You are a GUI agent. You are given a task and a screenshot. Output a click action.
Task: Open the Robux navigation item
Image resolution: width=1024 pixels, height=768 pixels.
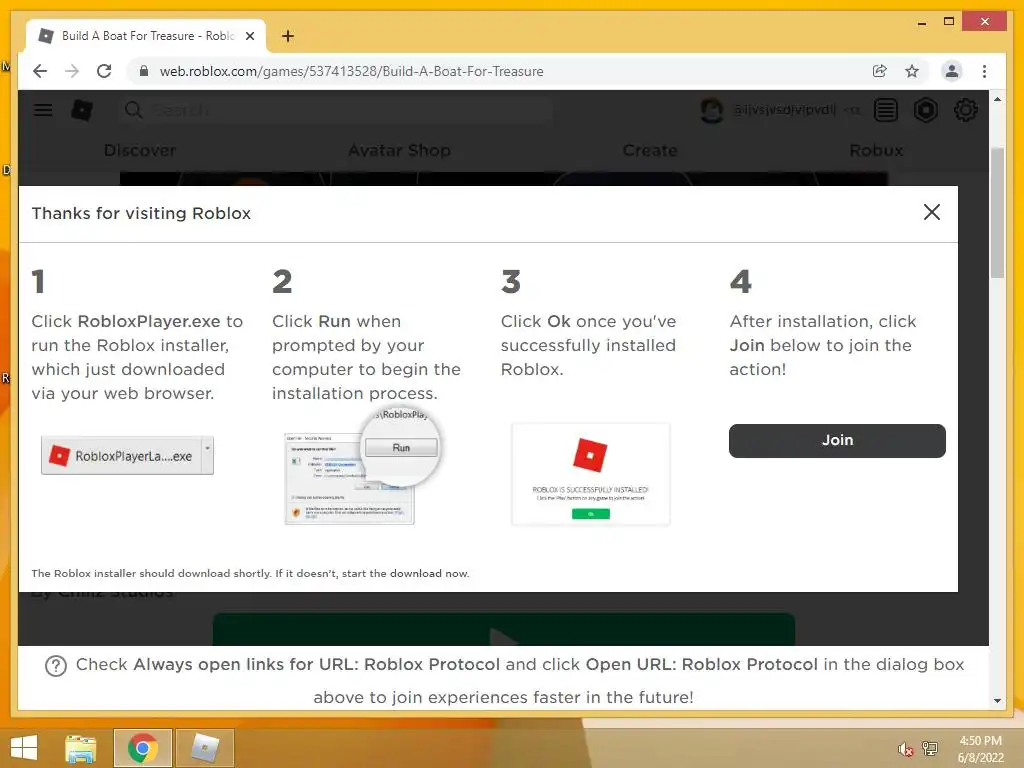(x=876, y=150)
